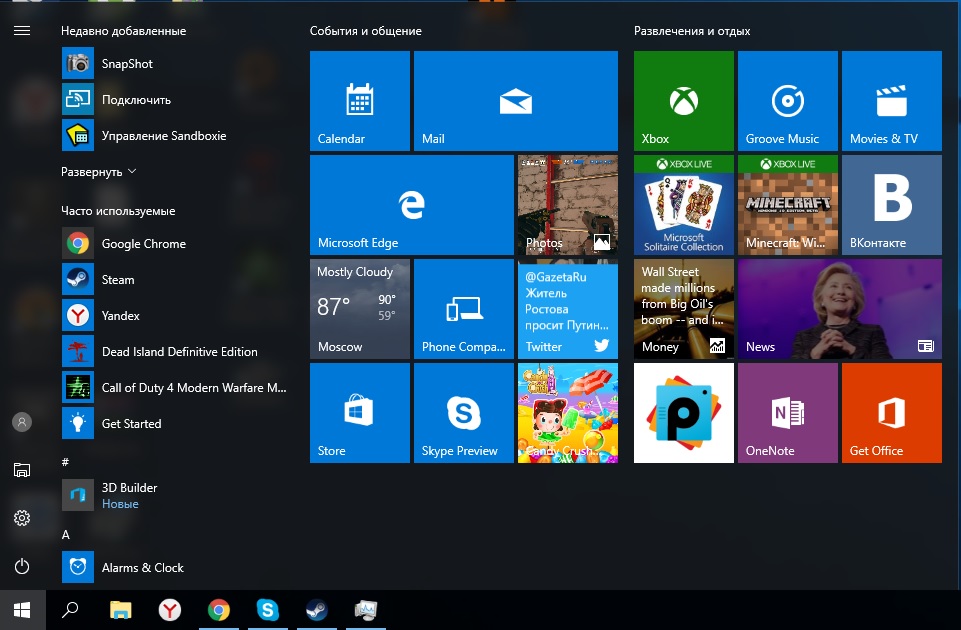The image size is (961, 630).
Task: Open the Moscow weather tile
Action: tap(360, 309)
